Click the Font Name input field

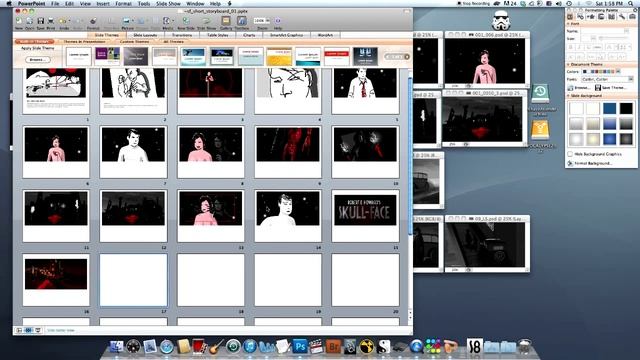tap(605, 31)
